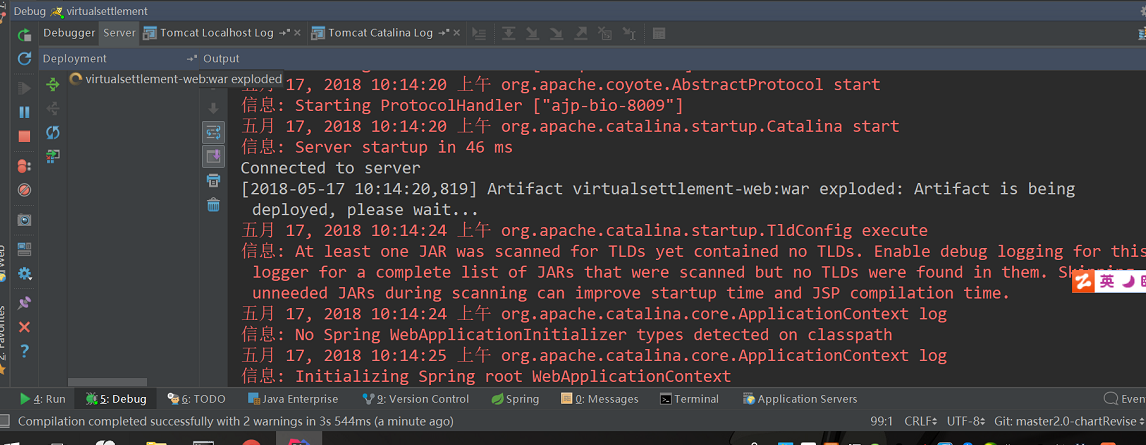
Task: Pause the program with the pause icon
Action: pos(24,112)
